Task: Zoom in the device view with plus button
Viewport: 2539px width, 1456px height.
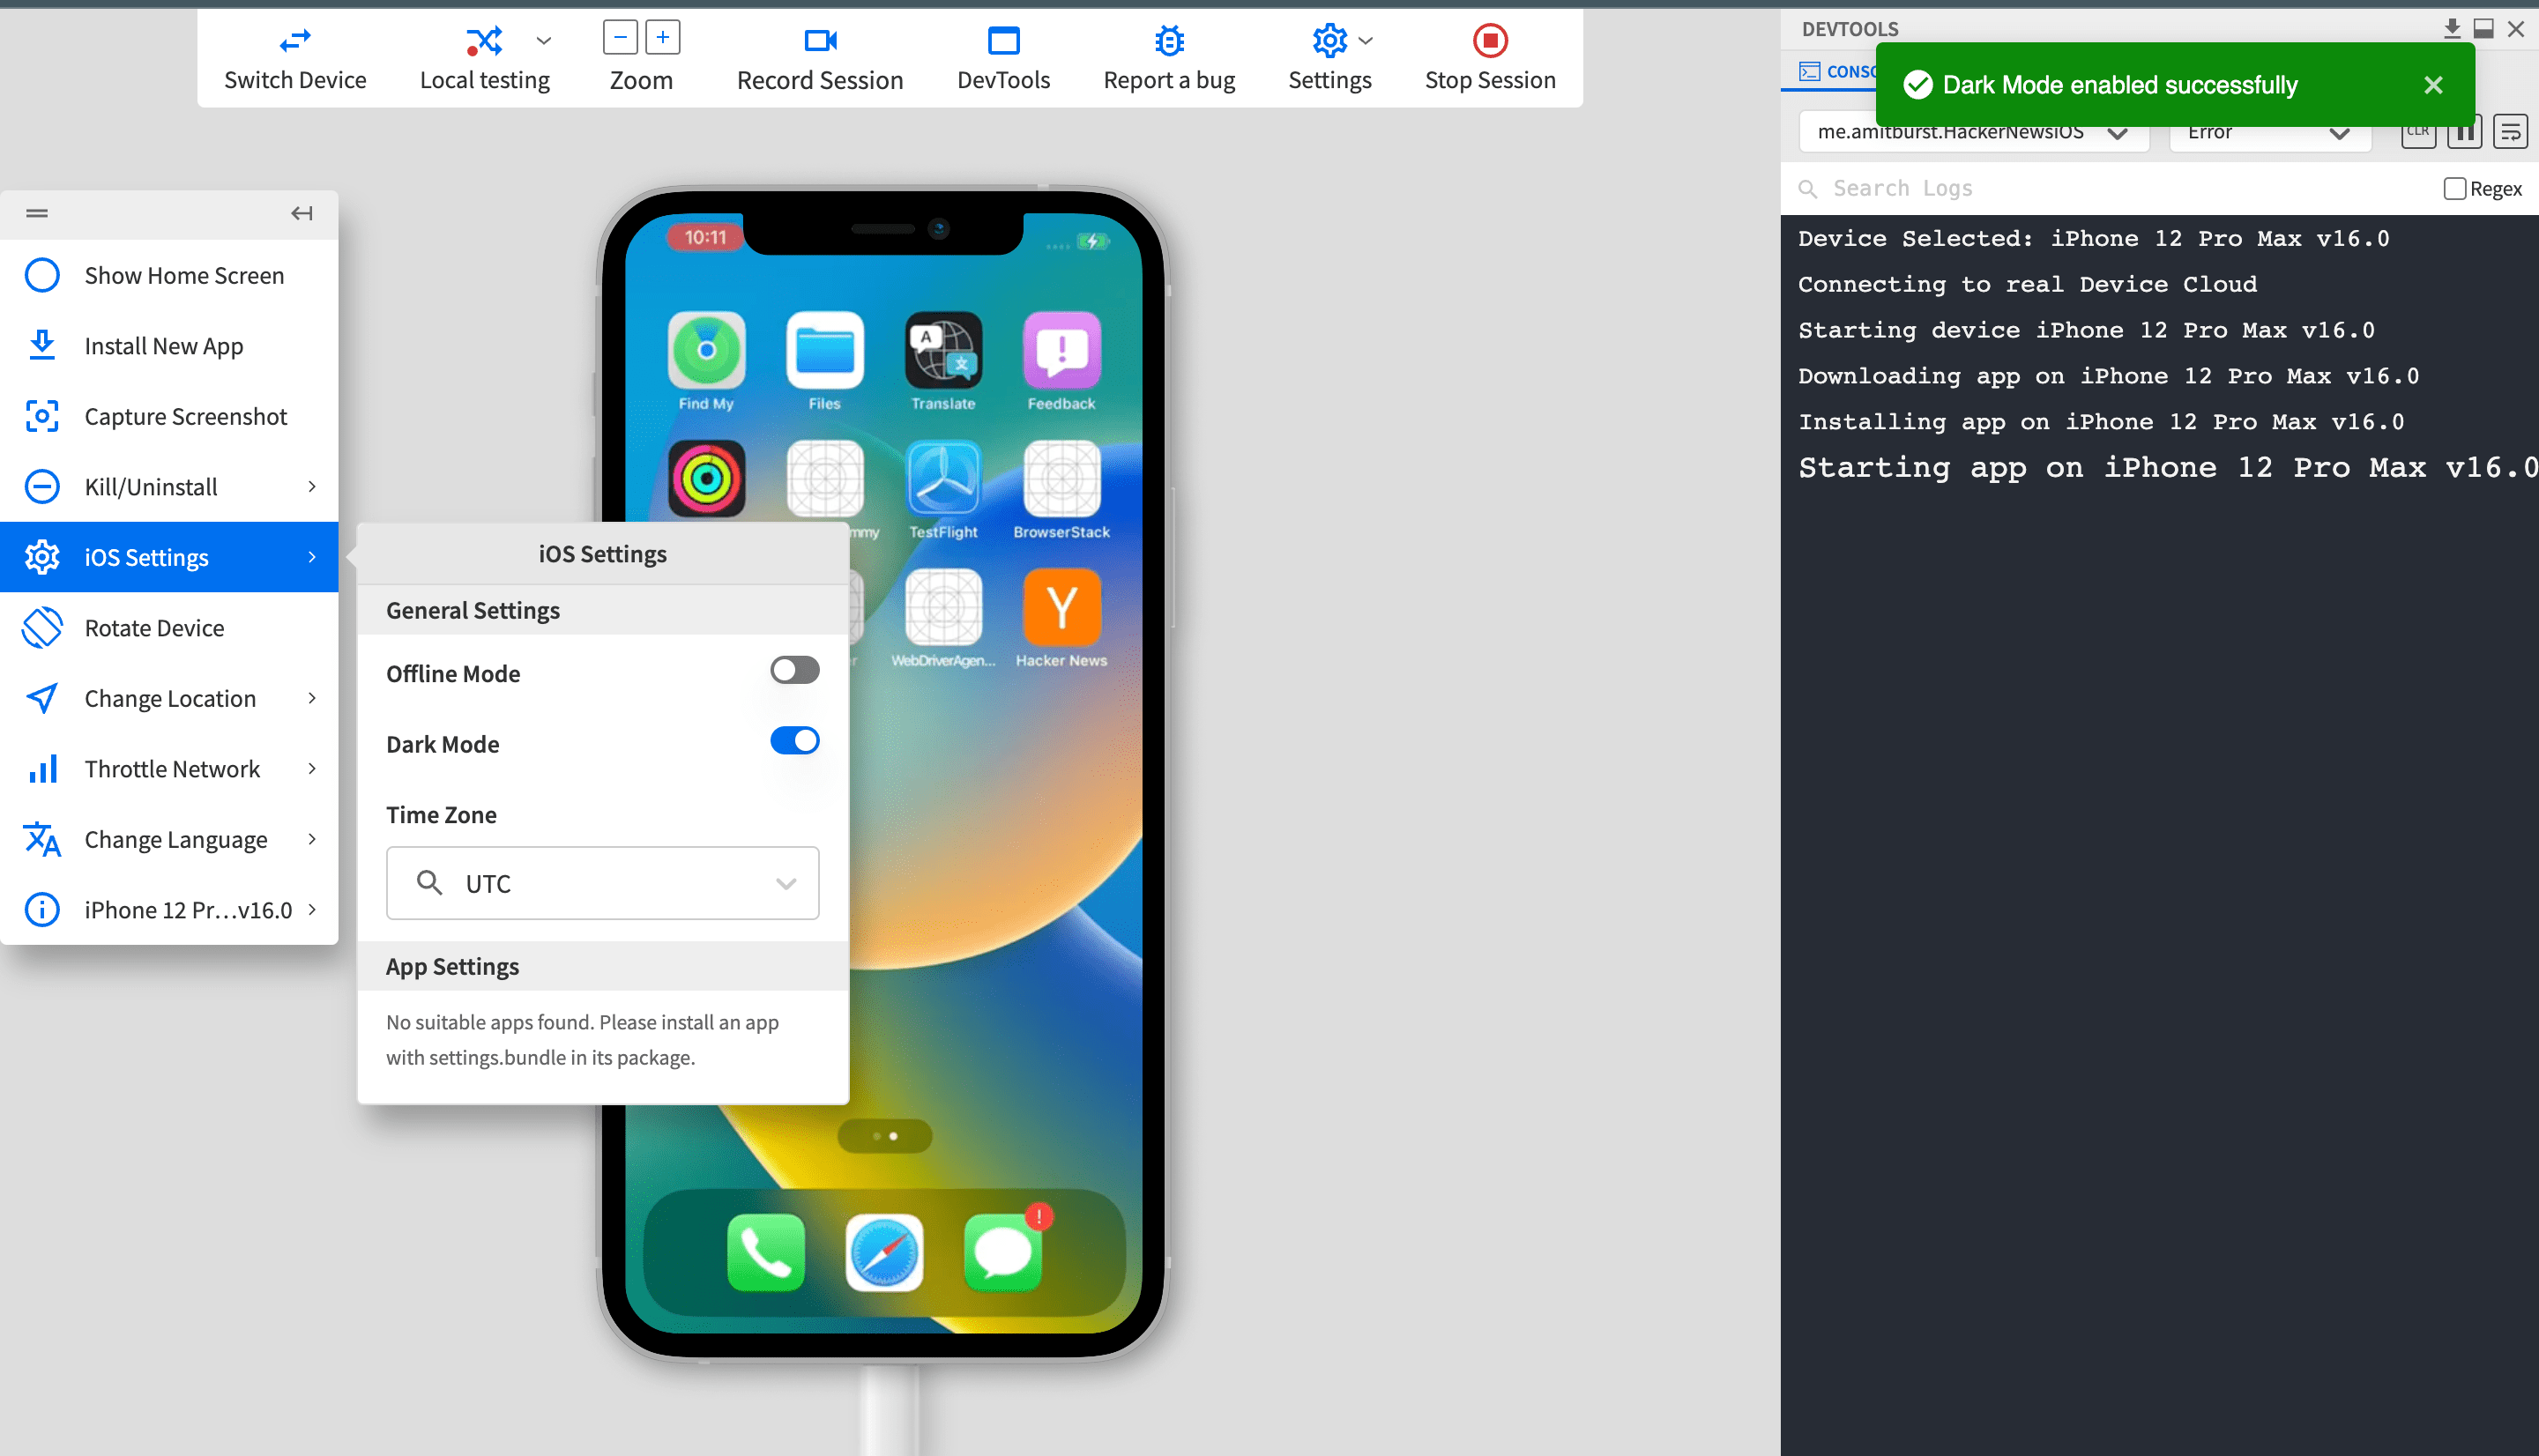Action: tap(662, 36)
